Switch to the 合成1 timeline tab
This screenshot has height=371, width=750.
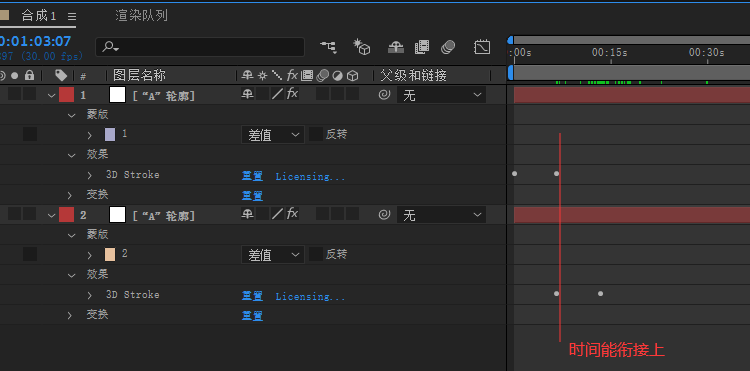[39, 16]
